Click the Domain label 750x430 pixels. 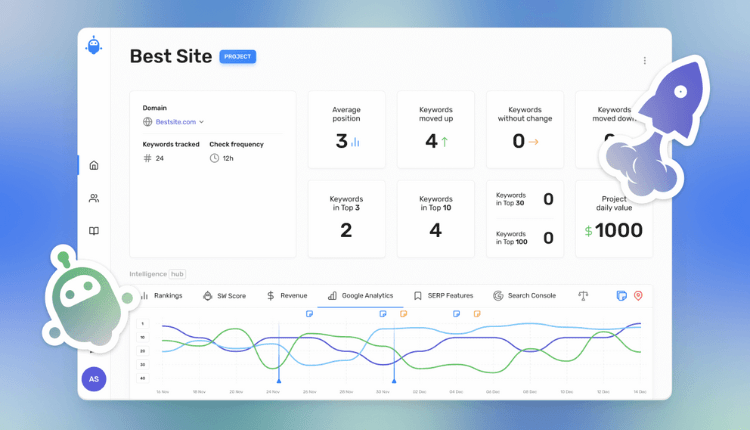click(x=154, y=108)
